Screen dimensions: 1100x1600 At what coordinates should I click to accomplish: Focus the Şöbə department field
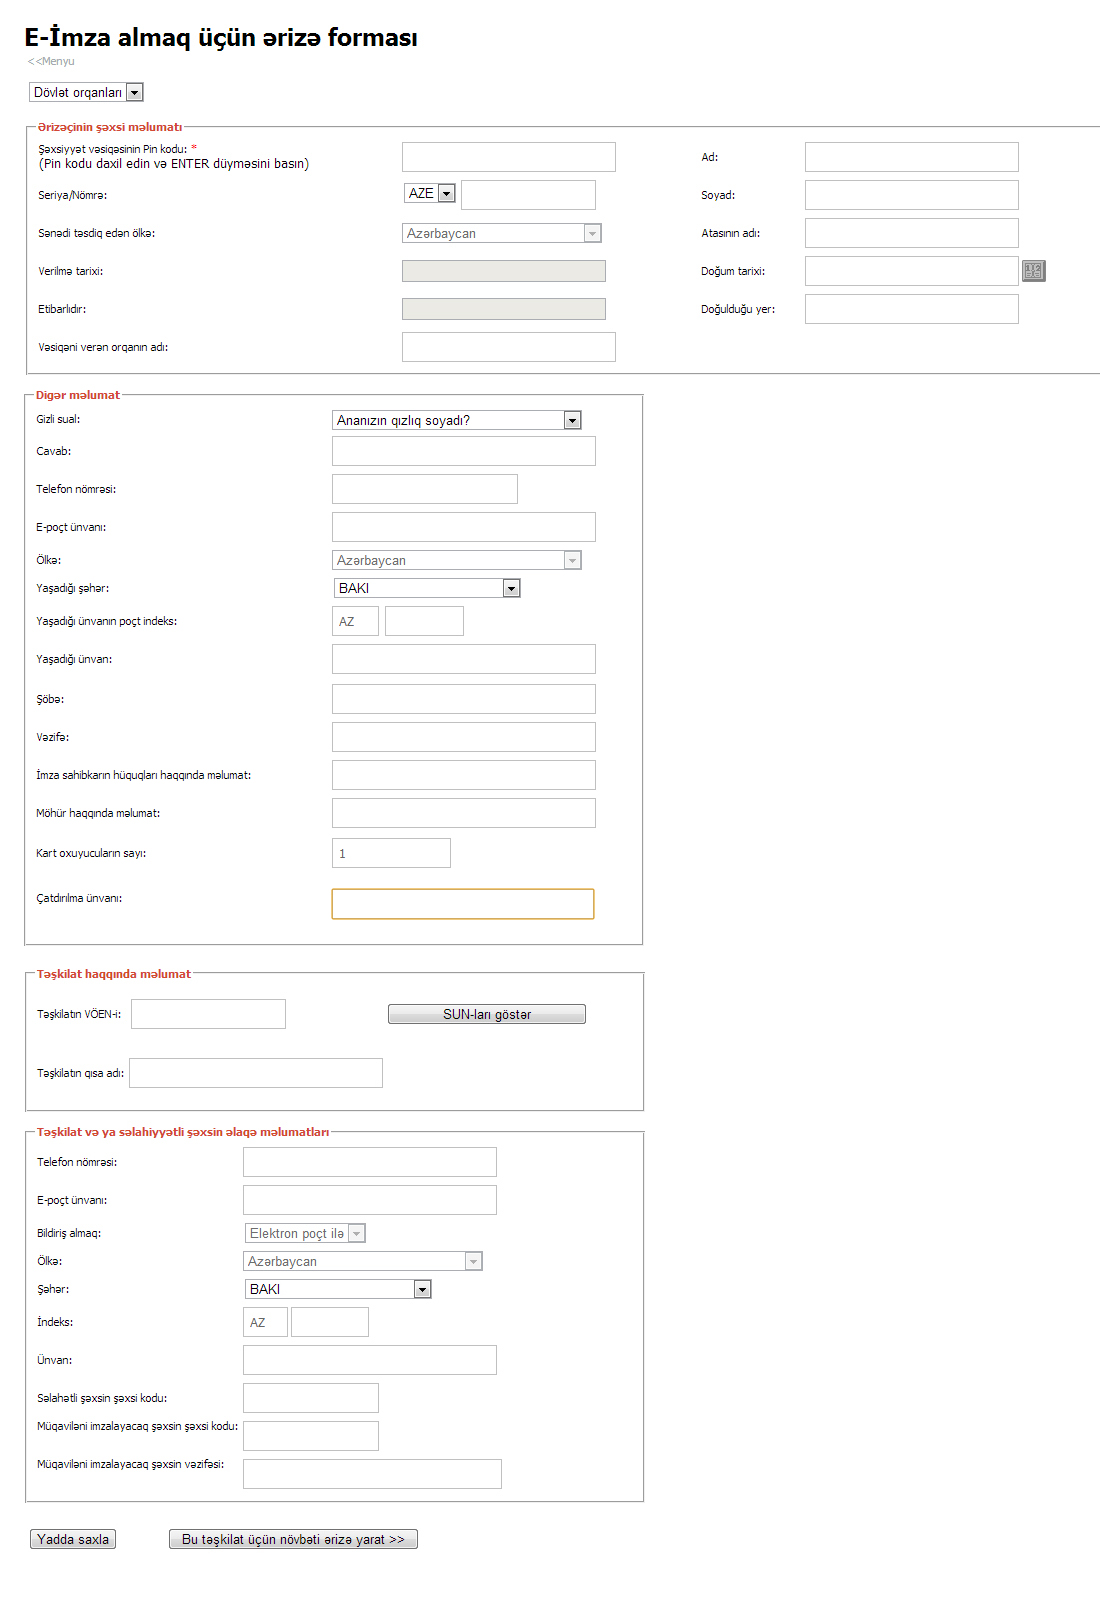(464, 699)
